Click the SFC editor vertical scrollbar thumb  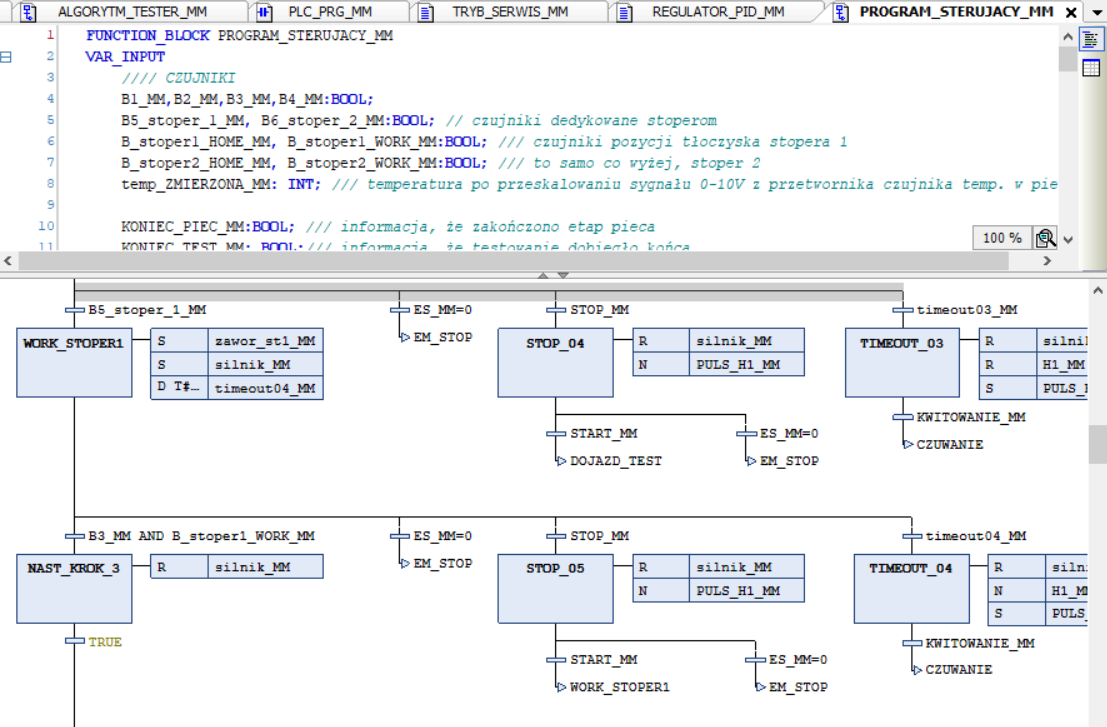click(1097, 444)
